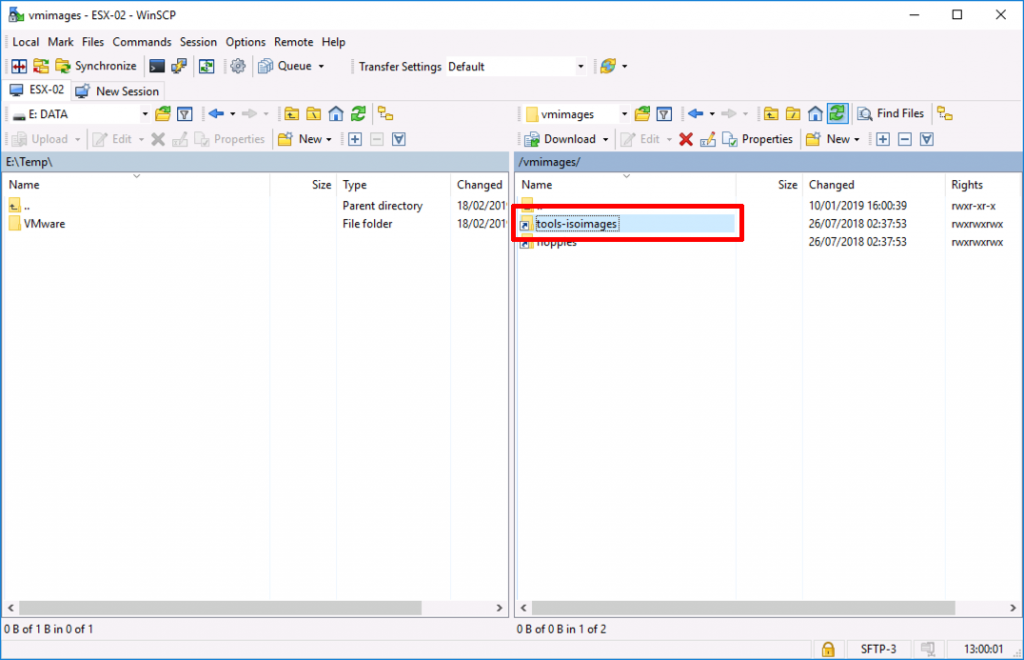Click the lock icon in status bar
This screenshot has width=1024, height=660.
click(x=827, y=649)
